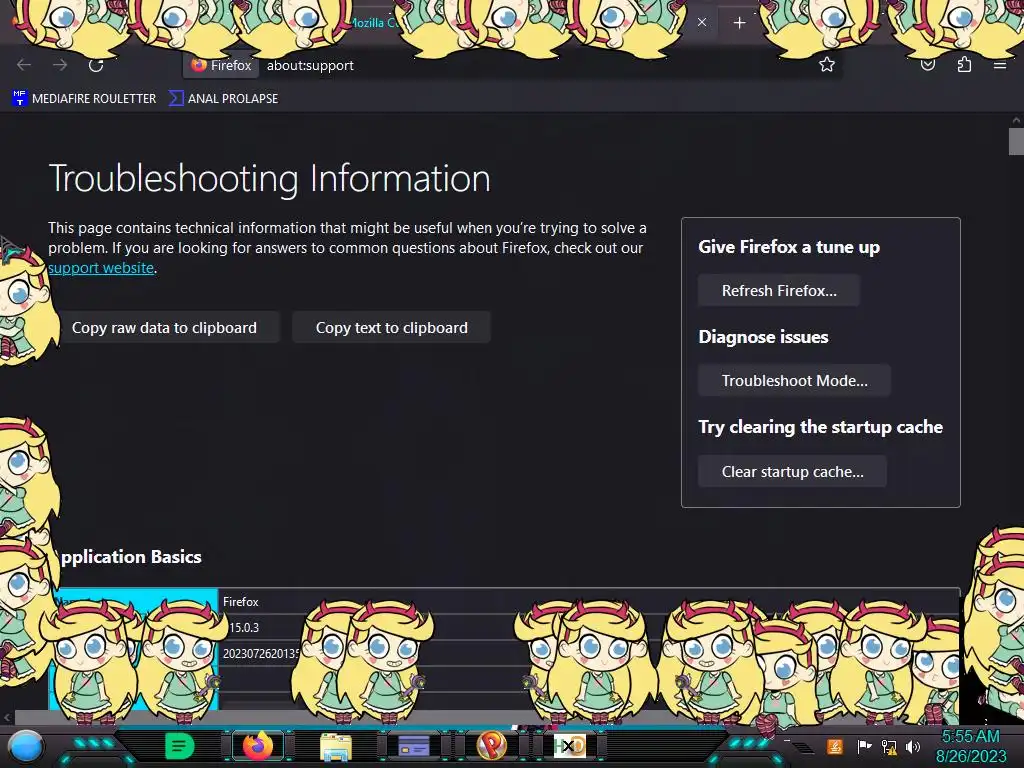The width and height of the screenshot is (1024, 768).
Task: Open the second bookmark toolbar item
Action: [x=223, y=99]
